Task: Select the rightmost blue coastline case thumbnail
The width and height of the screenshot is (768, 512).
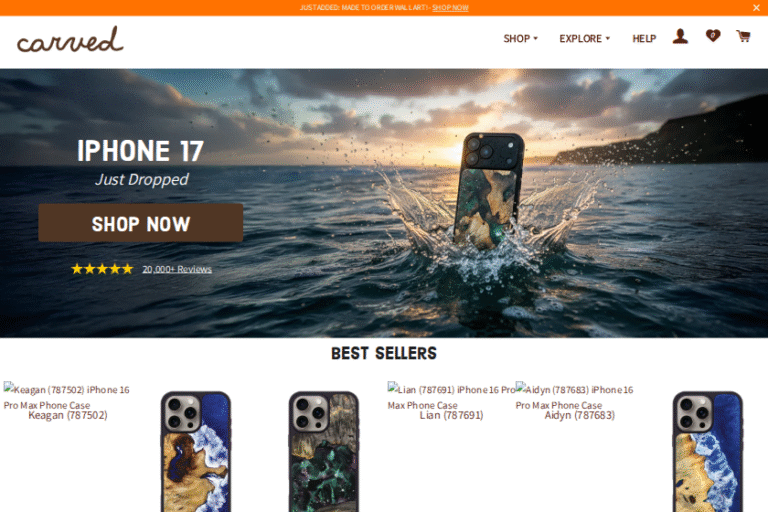Action: 708,452
